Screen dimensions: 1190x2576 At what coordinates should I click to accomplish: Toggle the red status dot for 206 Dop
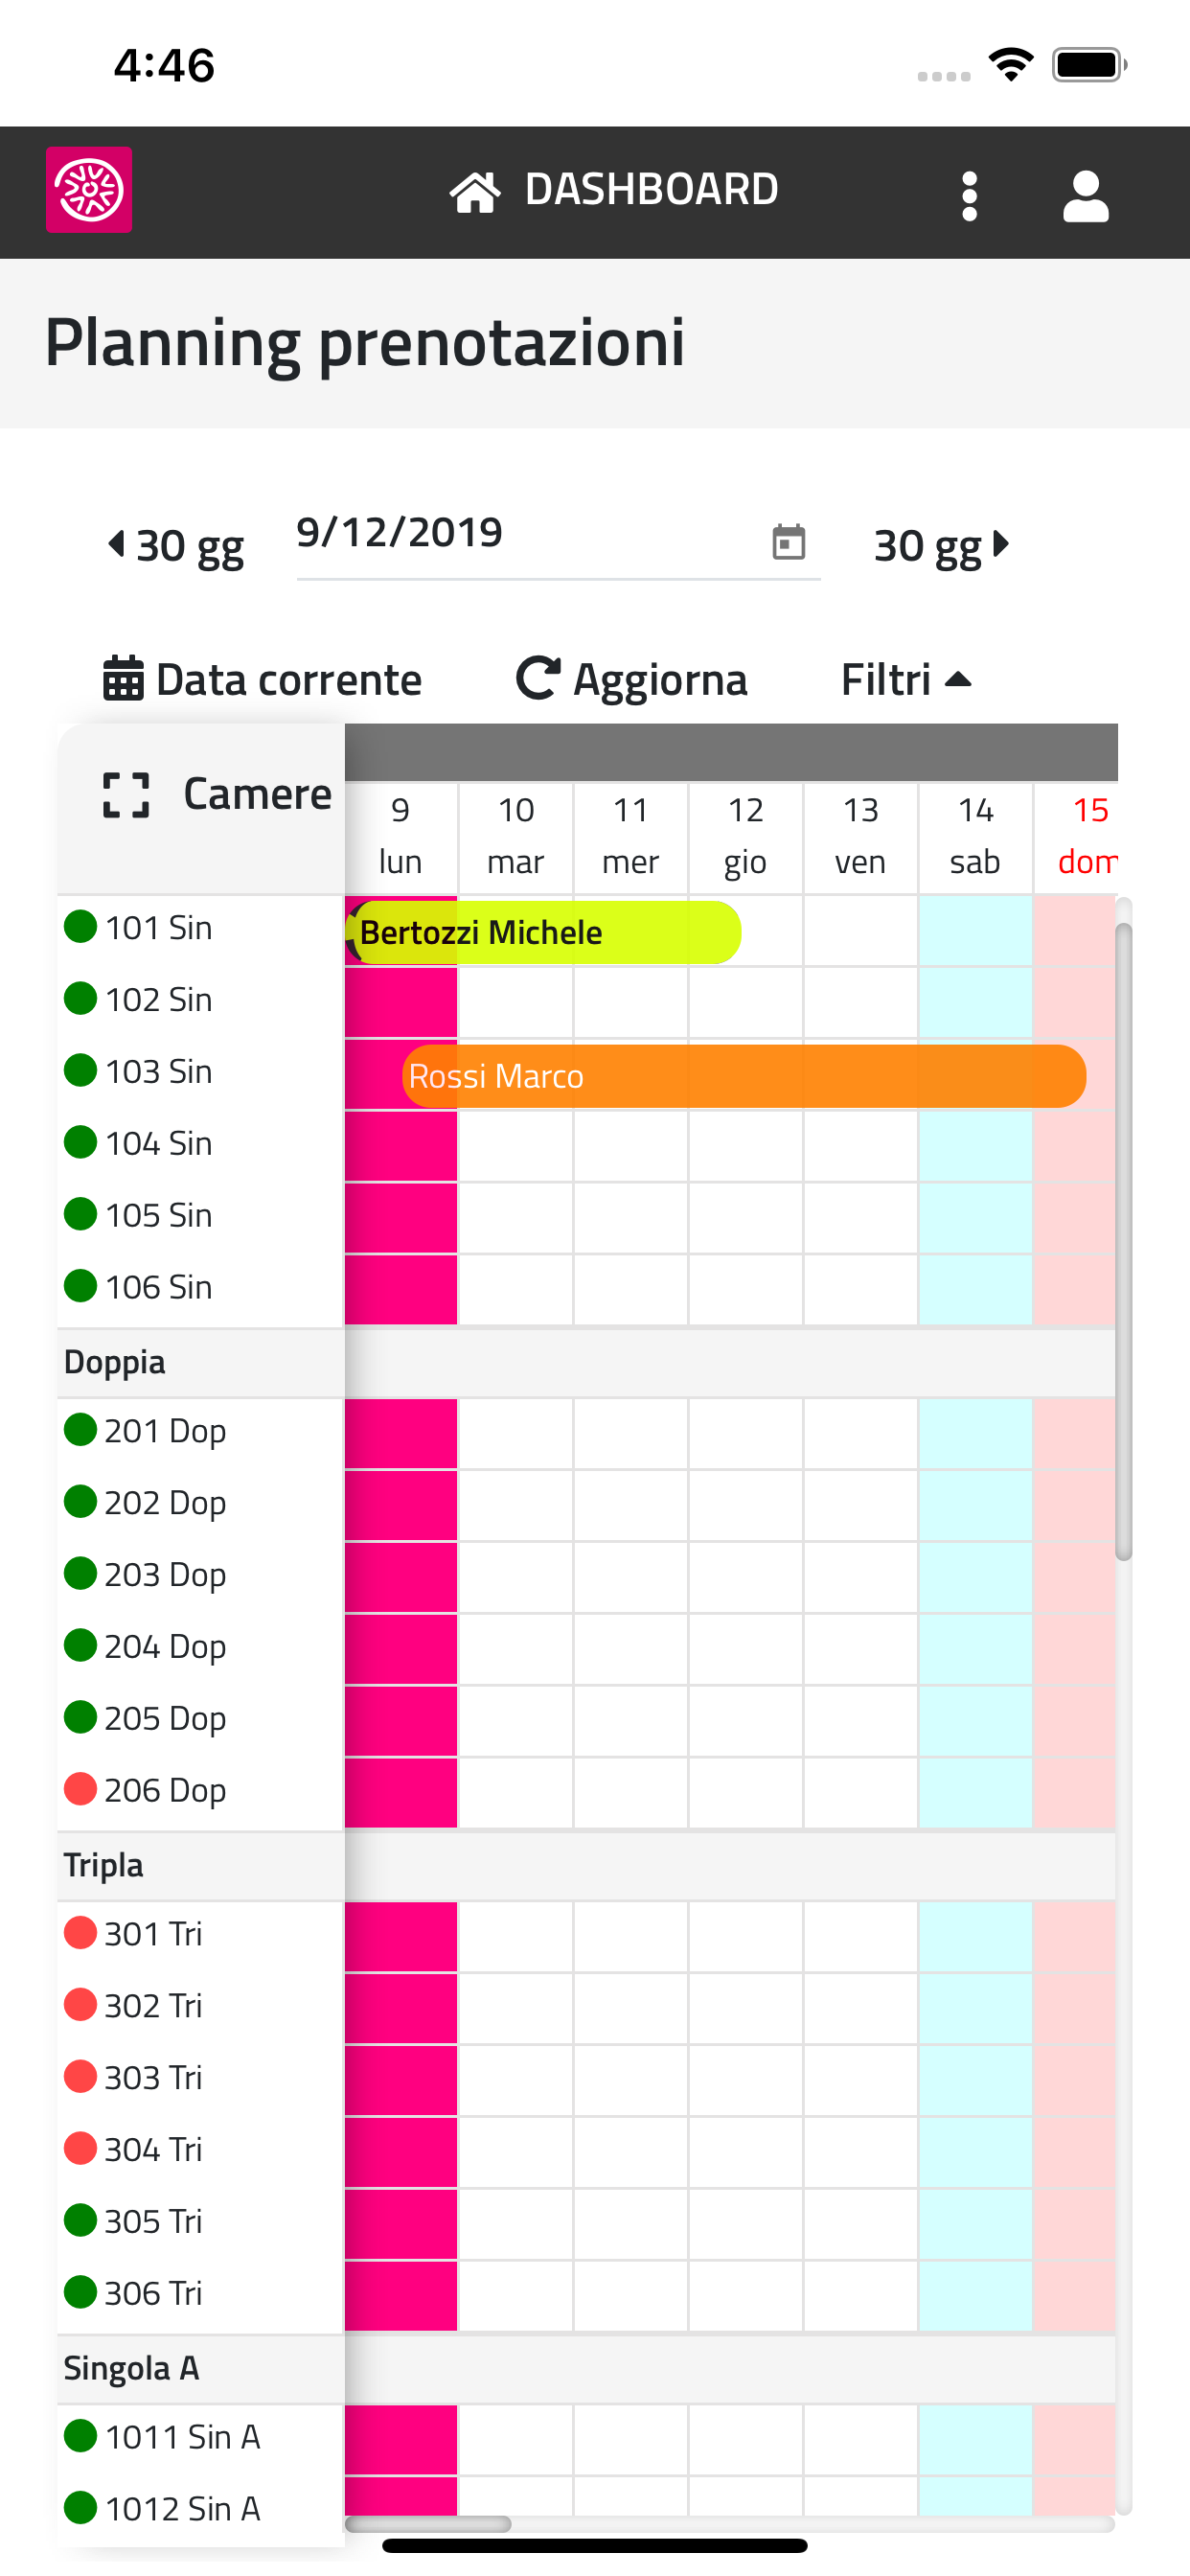80,1789
